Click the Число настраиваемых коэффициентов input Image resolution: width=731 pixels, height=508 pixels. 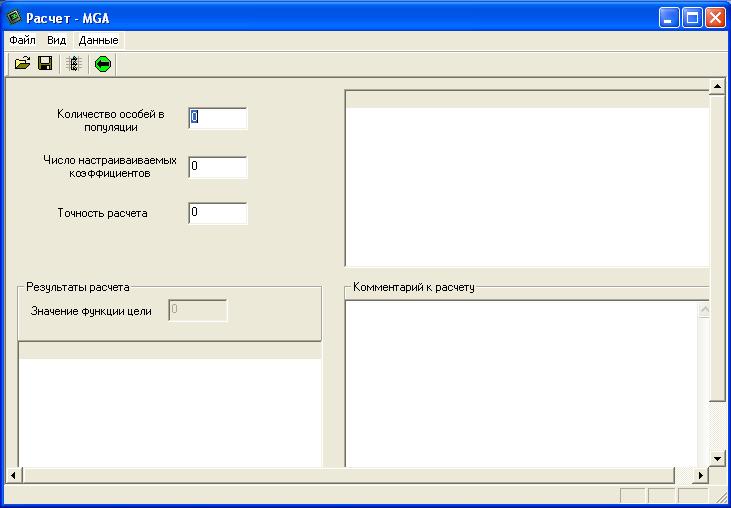(x=217, y=166)
